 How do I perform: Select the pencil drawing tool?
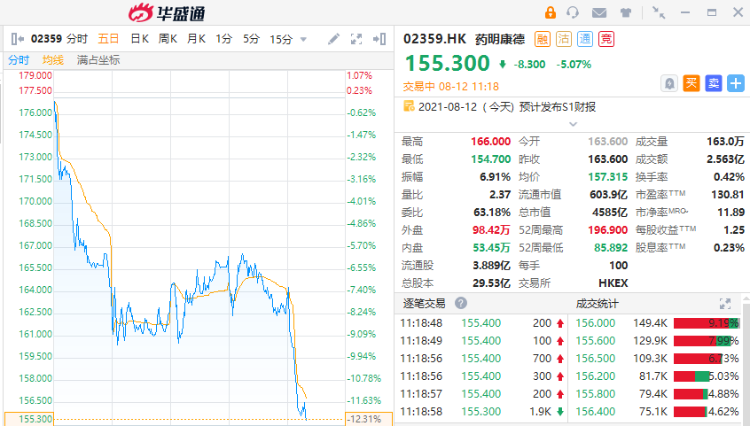(x=333, y=39)
